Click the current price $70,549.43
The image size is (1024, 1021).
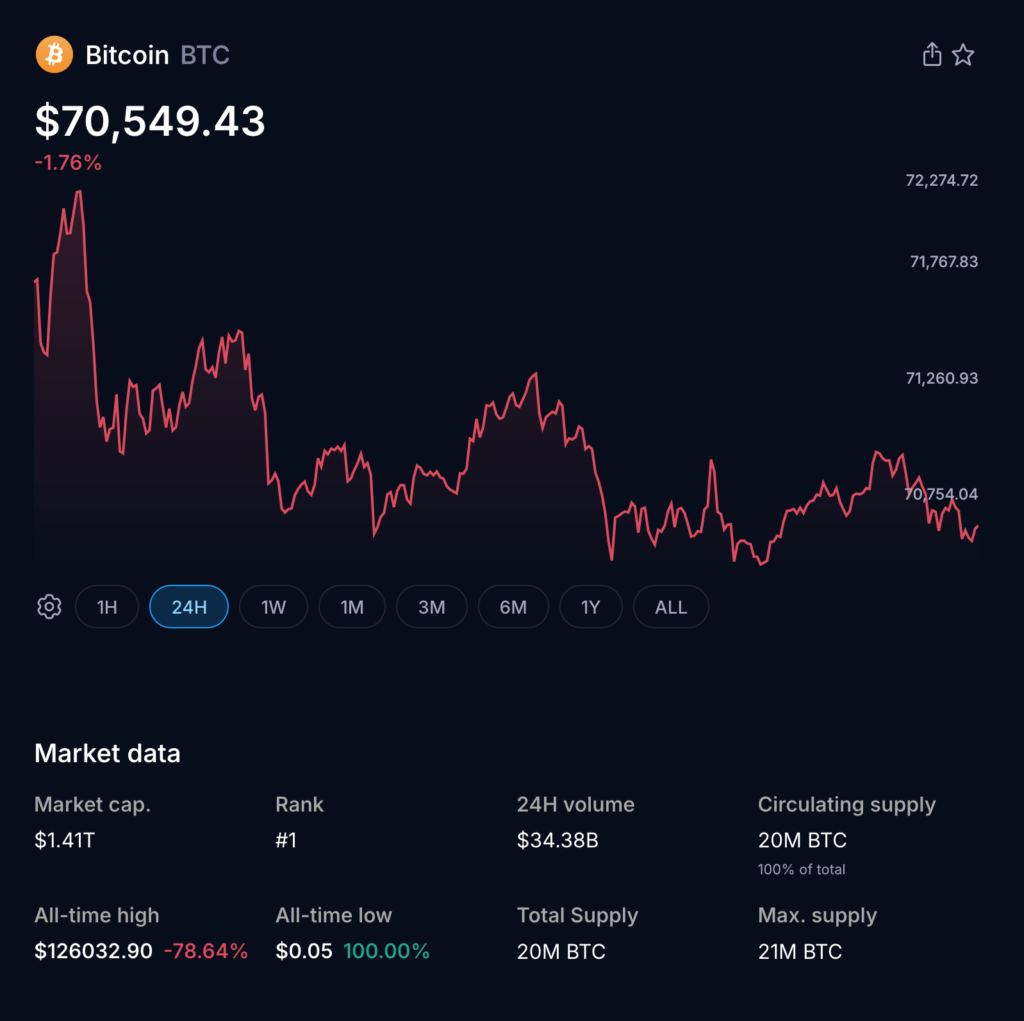pyautogui.click(x=150, y=121)
